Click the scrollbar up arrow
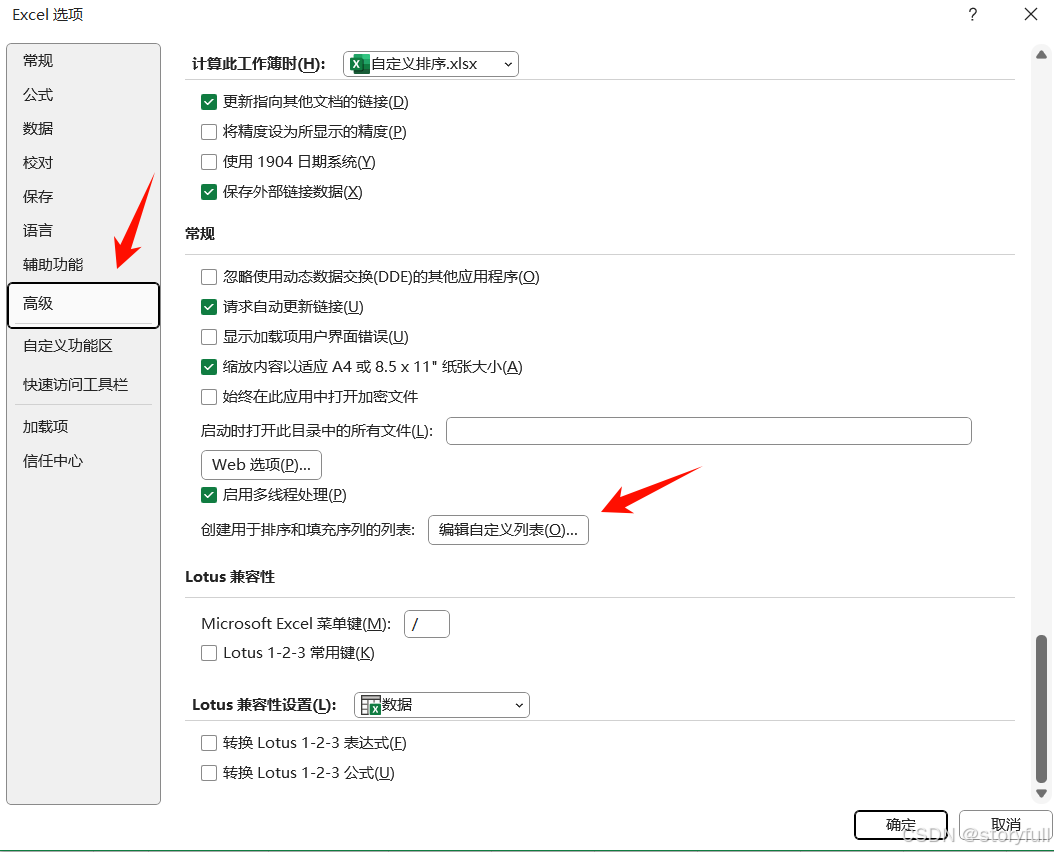Image resolution: width=1054 pixels, height=852 pixels. coord(1041,55)
